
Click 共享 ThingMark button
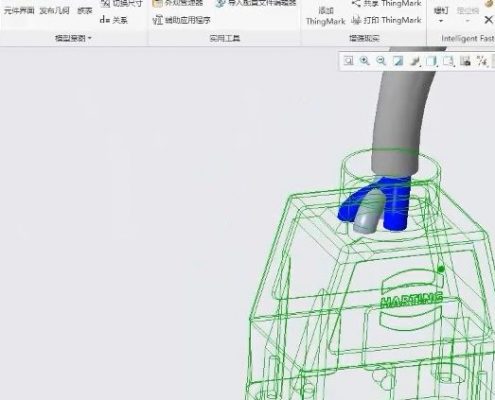[x=387, y=4]
